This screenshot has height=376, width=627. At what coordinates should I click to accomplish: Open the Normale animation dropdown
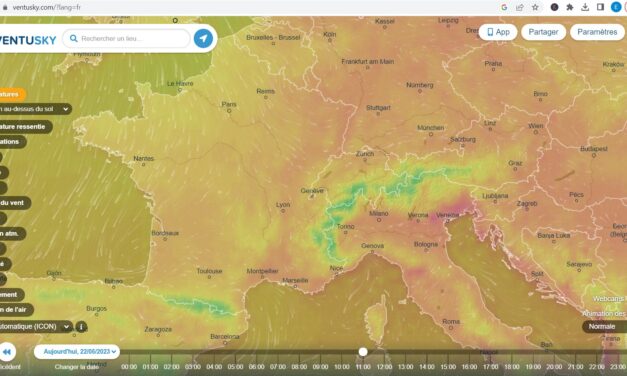[x=604, y=327]
